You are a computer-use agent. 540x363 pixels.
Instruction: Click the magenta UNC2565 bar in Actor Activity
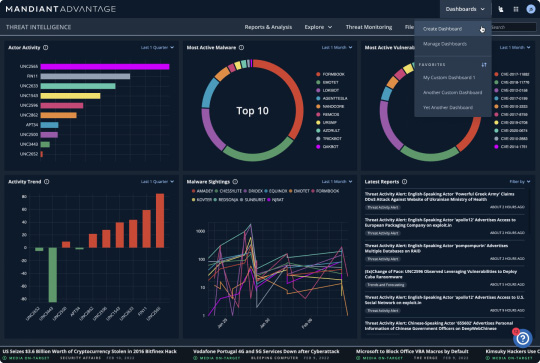coord(105,66)
